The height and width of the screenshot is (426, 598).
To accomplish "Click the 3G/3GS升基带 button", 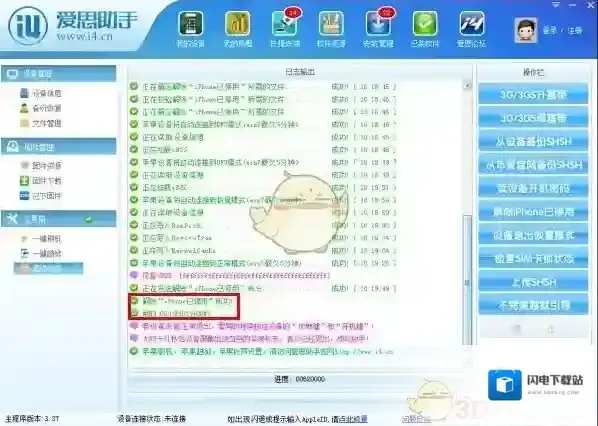I will point(533,94).
